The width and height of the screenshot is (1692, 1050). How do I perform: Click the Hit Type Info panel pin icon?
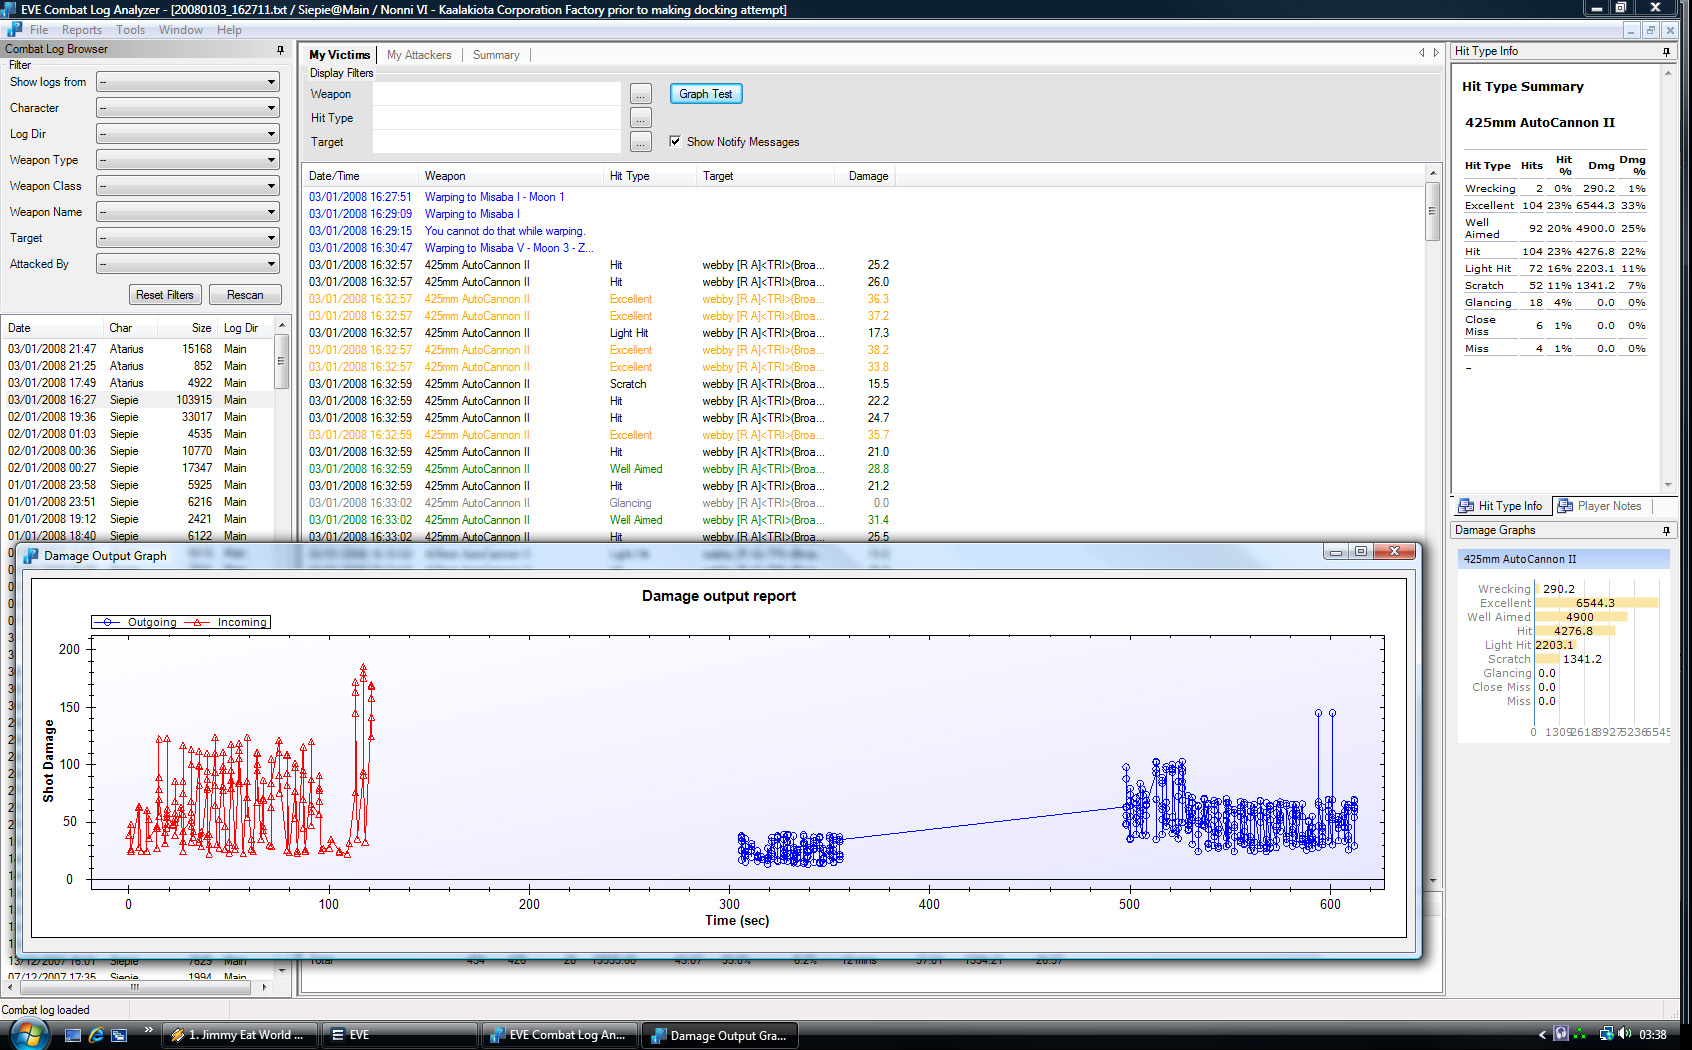tap(1666, 52)
